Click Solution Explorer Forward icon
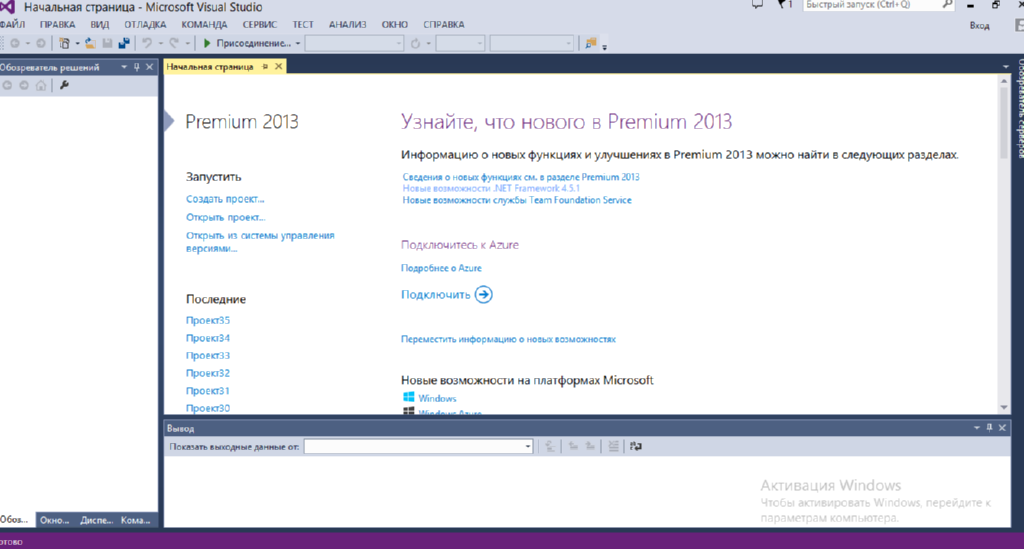1024x549 pixels. [24, 86]
